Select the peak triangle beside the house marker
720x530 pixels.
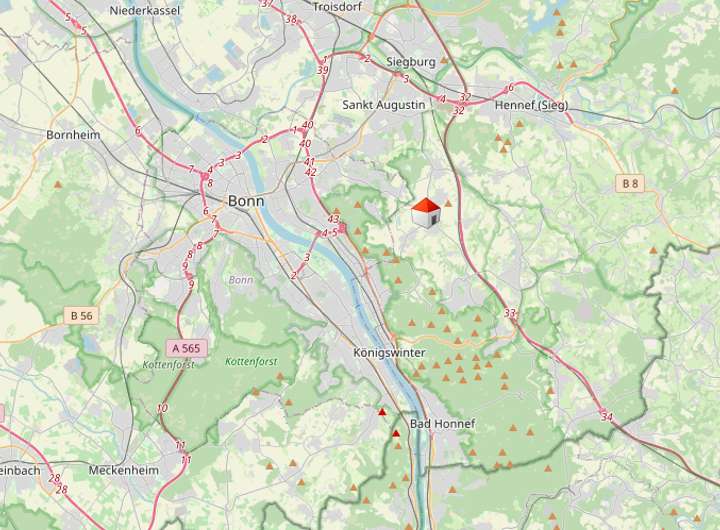point(448,203)
